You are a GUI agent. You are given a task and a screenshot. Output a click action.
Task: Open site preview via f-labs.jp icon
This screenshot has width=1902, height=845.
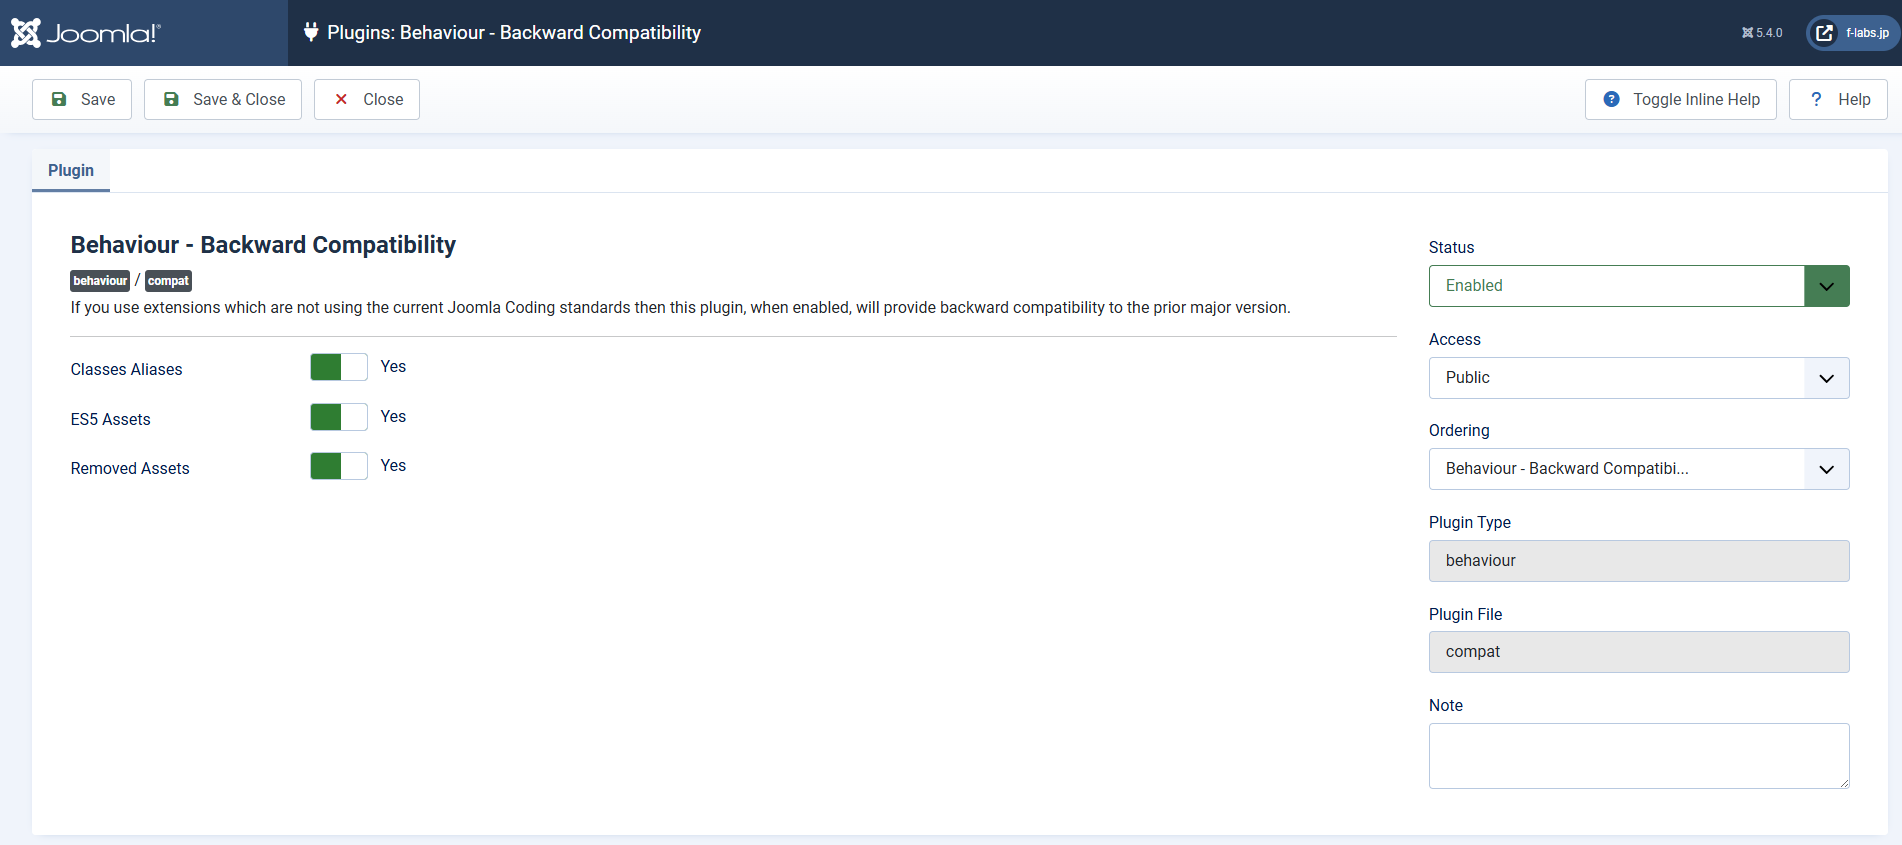coord(1825,33)
